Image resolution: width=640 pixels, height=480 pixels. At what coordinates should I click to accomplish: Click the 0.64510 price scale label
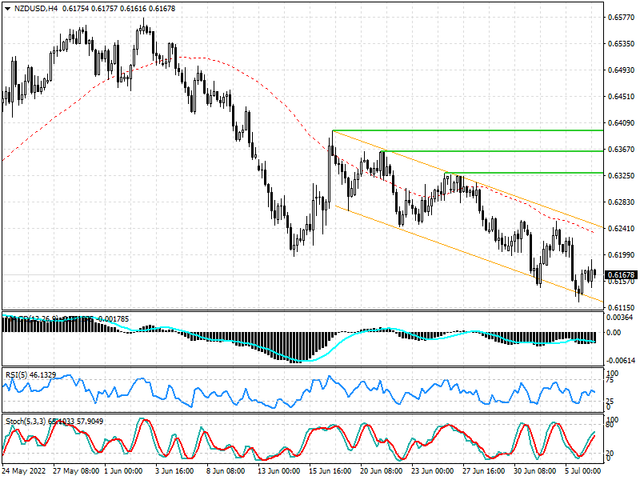coord(620,97)
